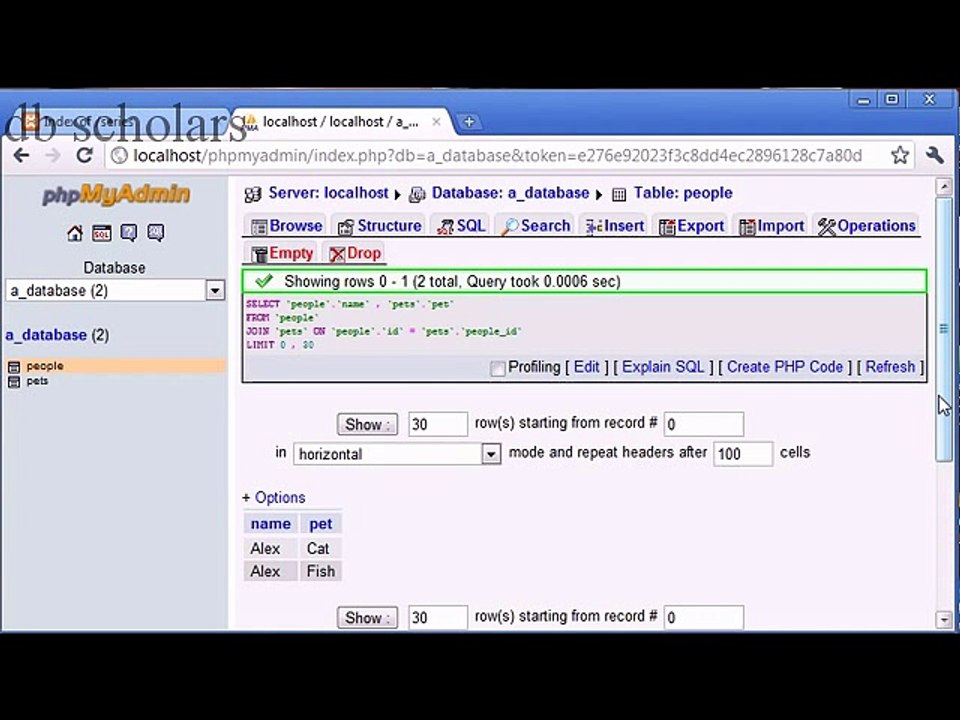Open the Import tab
The width and height of the screenshot is (960, 720).
[x=771, y=226]
